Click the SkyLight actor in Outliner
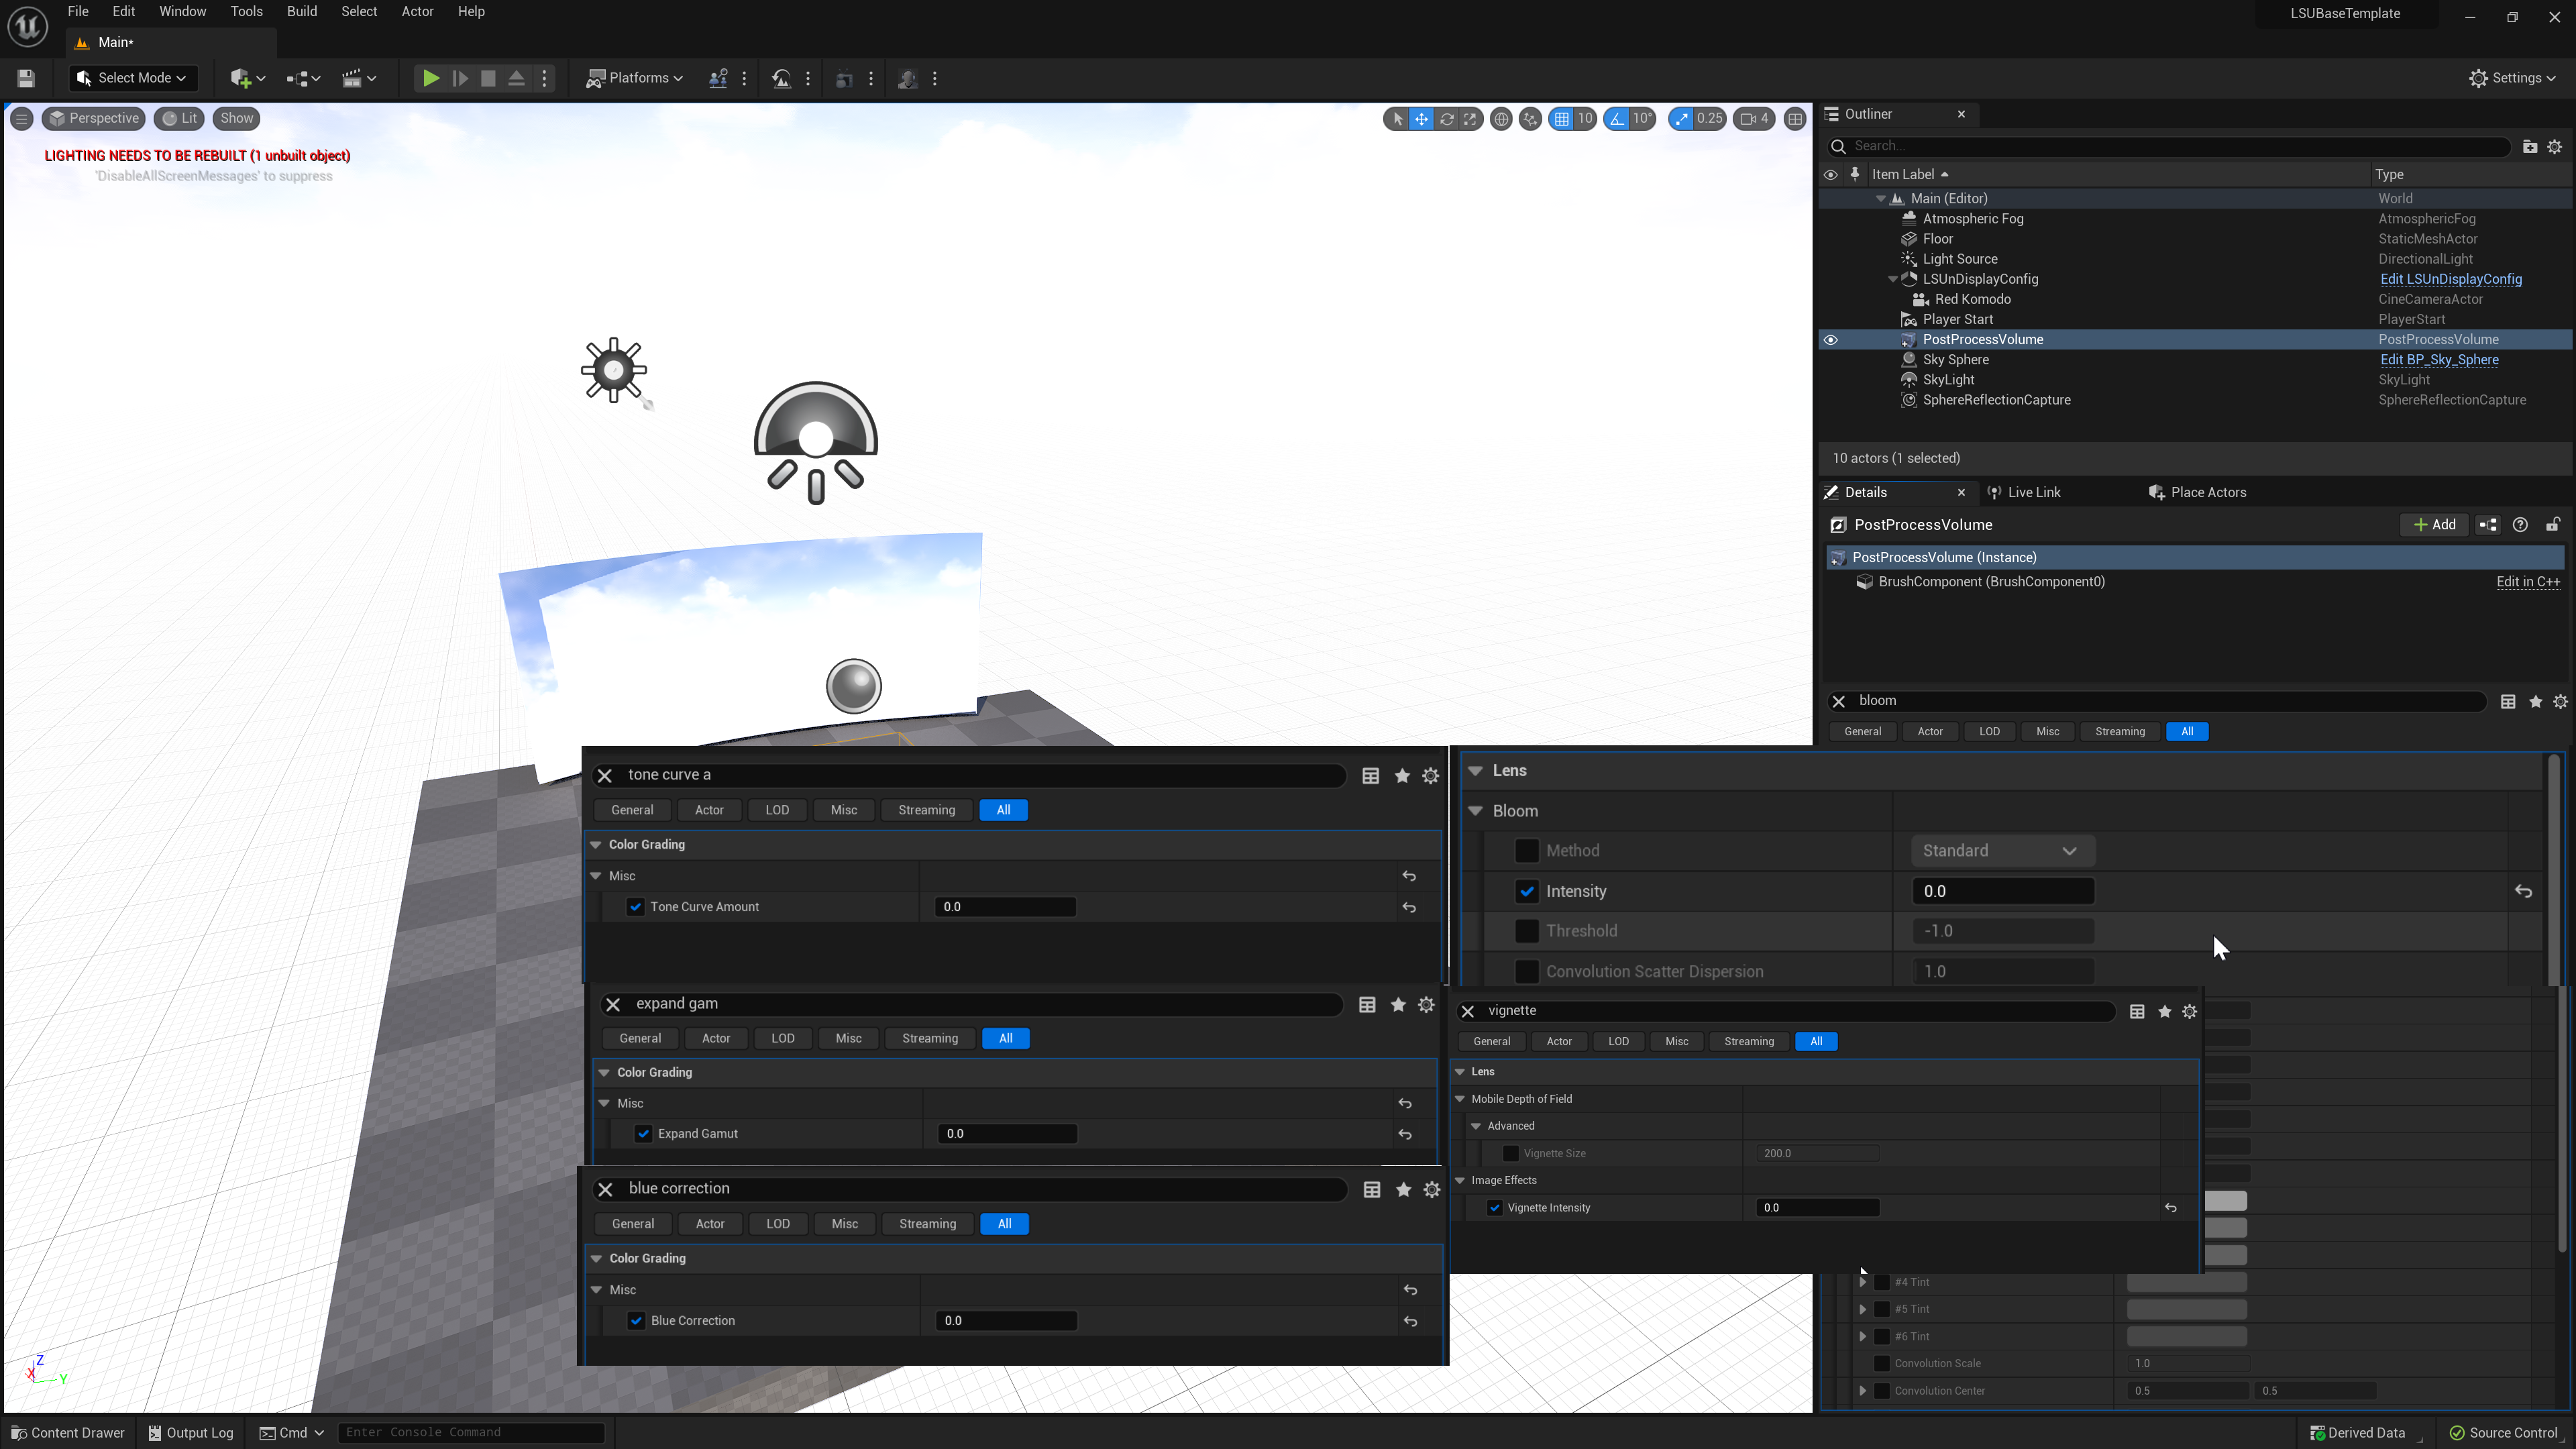This screenshot has height=1449, width=2576. (1948, 378)
